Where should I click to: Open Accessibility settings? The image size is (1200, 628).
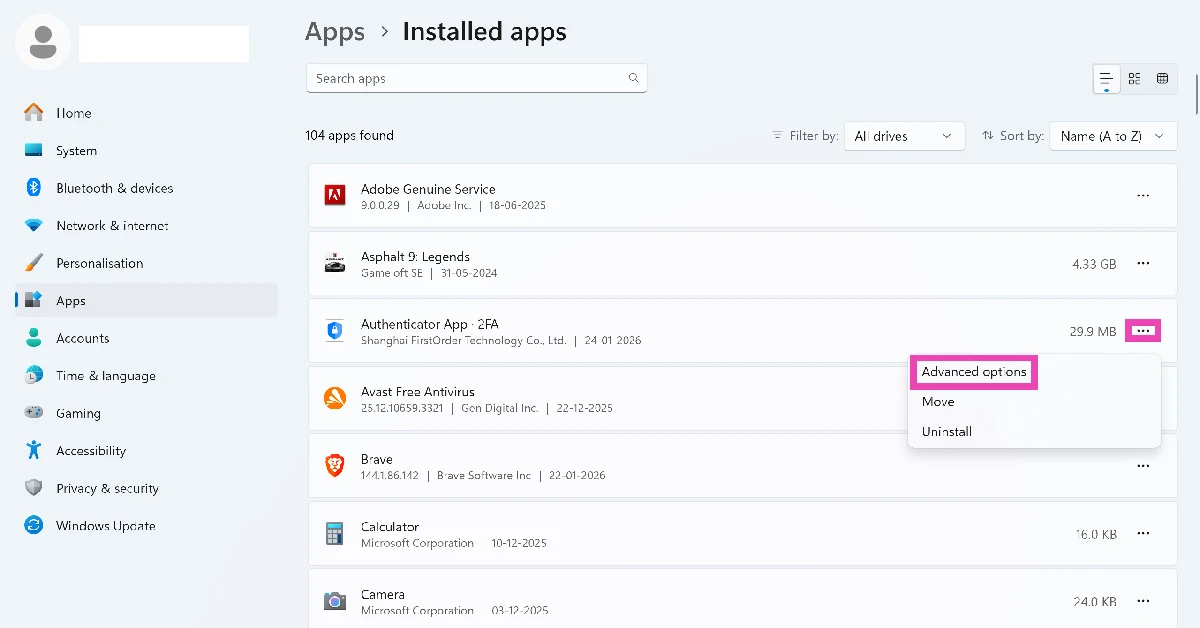92,450
